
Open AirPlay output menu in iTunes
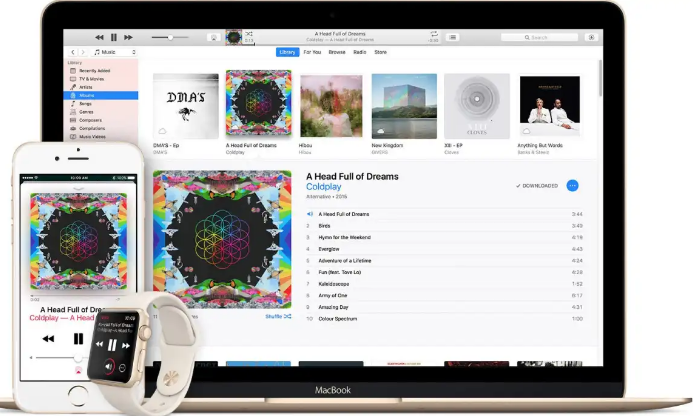pyautogui.click(x=214, y=38)
